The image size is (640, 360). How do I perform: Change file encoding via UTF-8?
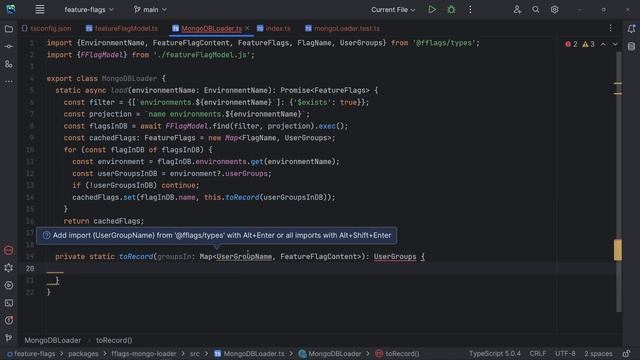tap(565, 353)
